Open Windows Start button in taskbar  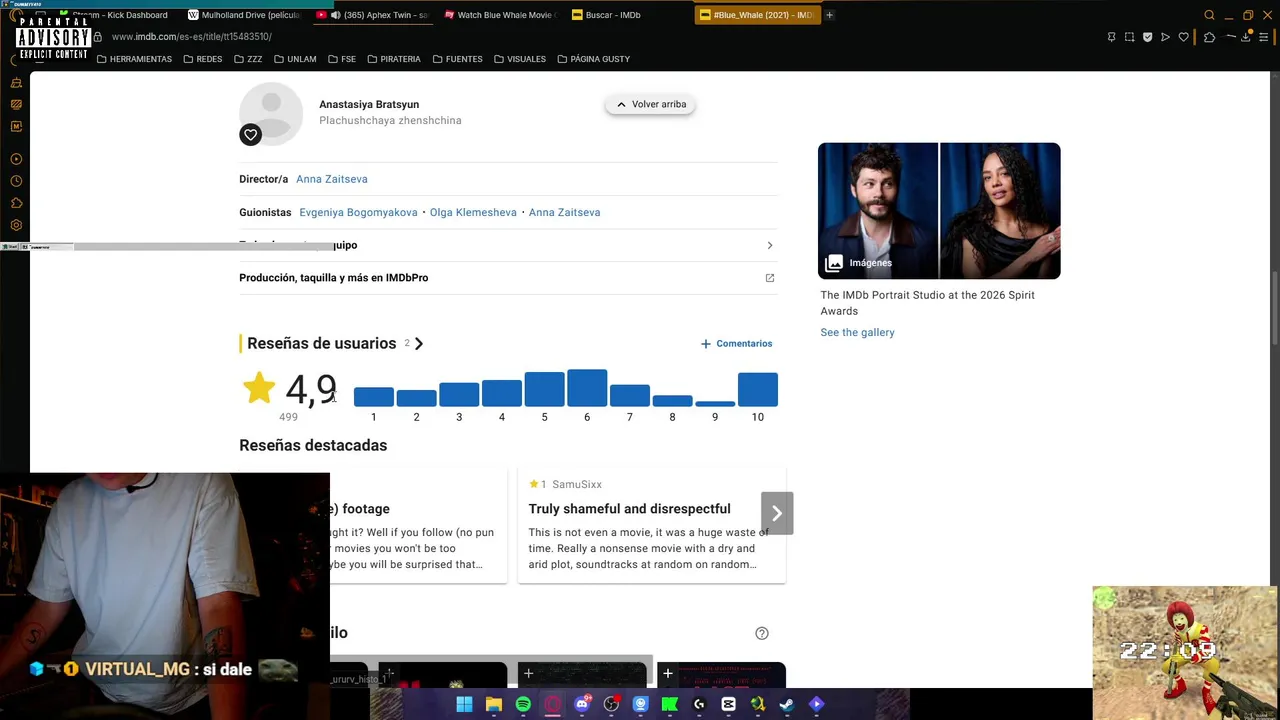[464, 704]
